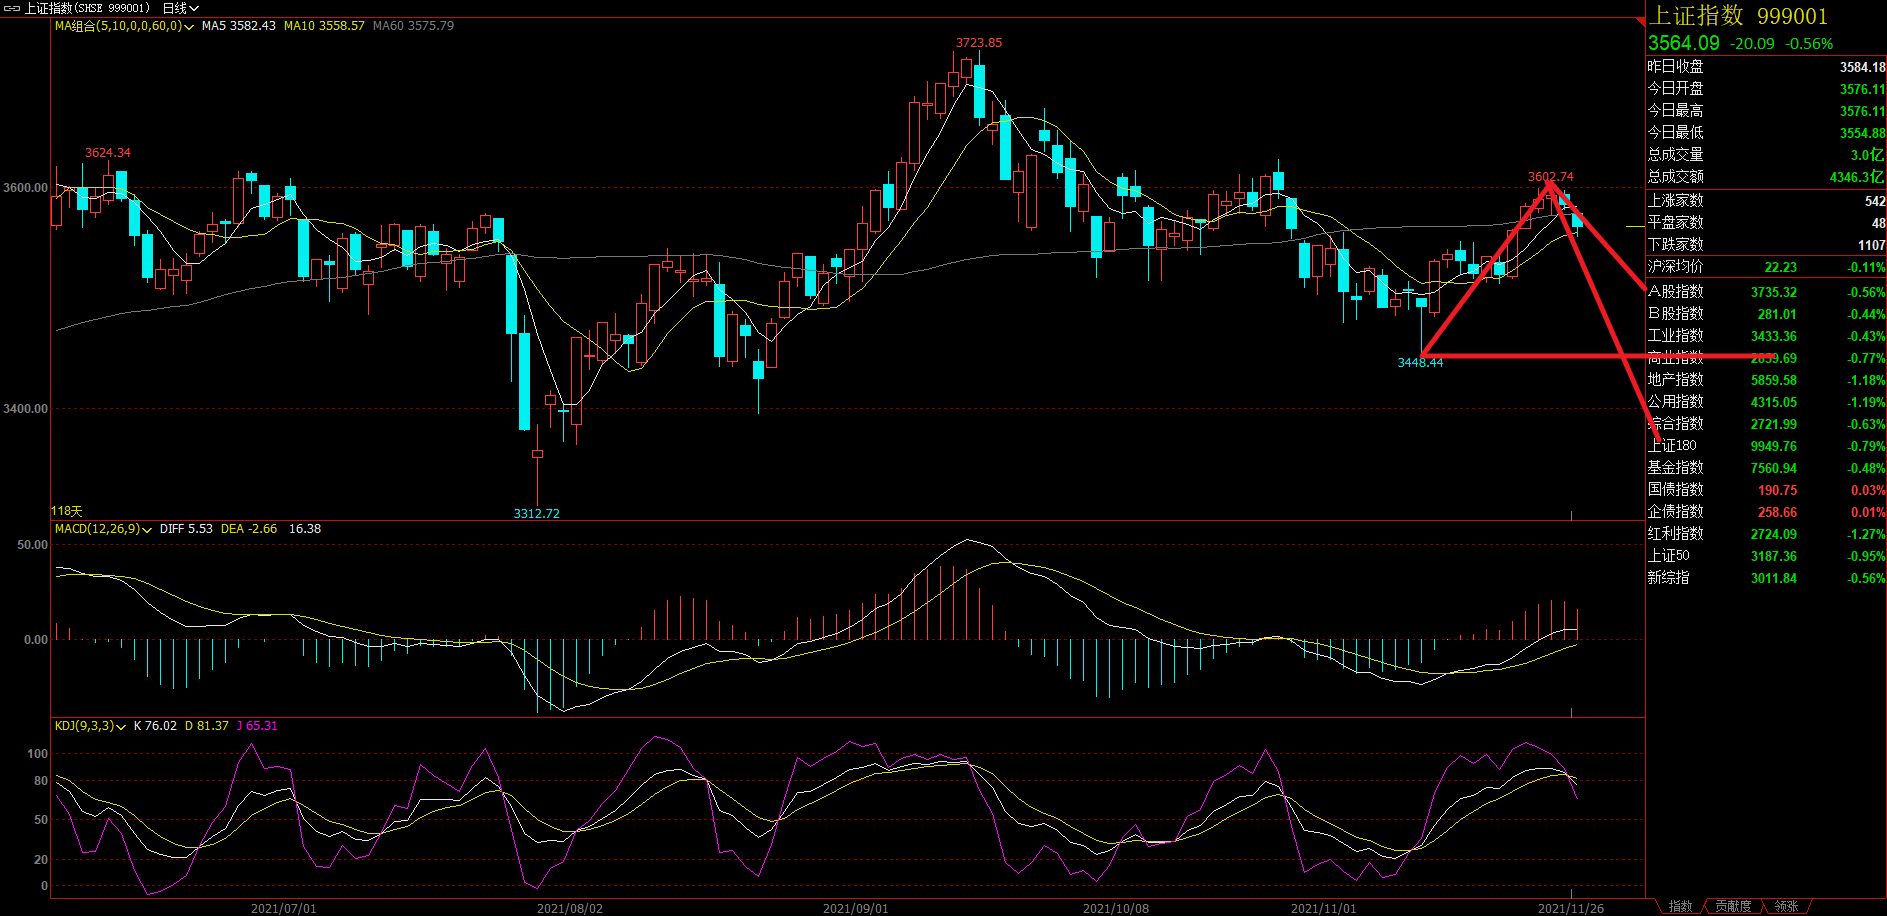The image size is (1887, 916).
Task: Expand the KDJ(9,3,3) indicator settings
Action: click(x=121, y=727)
